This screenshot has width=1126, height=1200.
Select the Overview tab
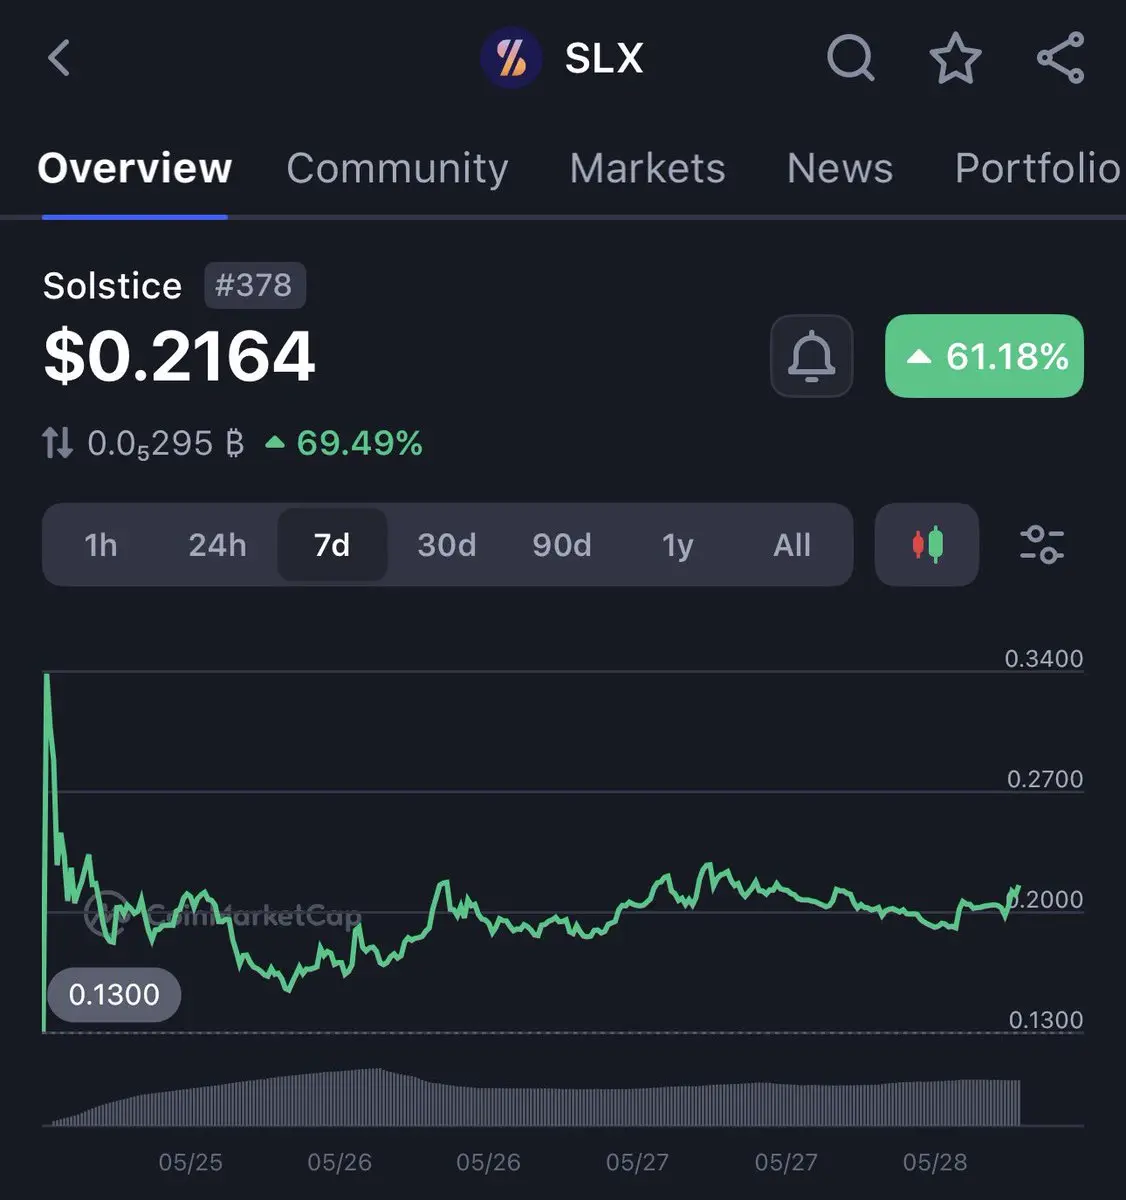pos(135,168)
